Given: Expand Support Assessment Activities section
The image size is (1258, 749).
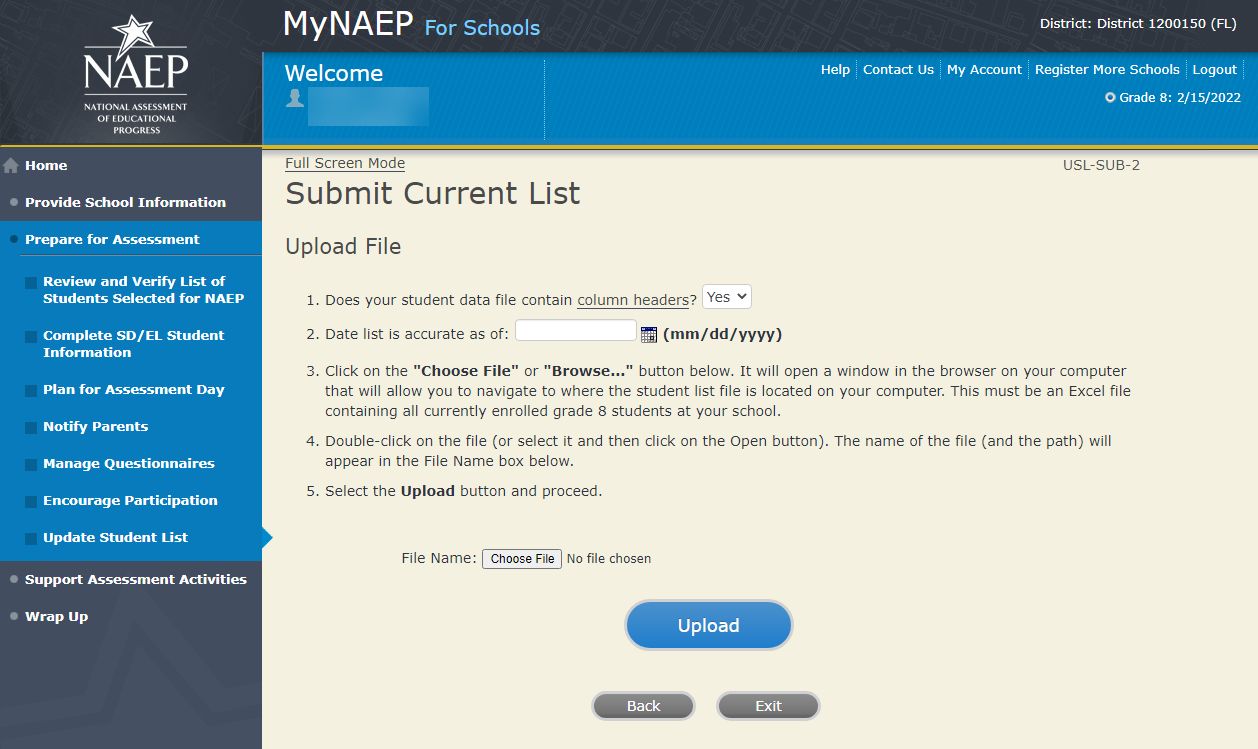Looking at the screenshot, I should click(x=135, y=579).
